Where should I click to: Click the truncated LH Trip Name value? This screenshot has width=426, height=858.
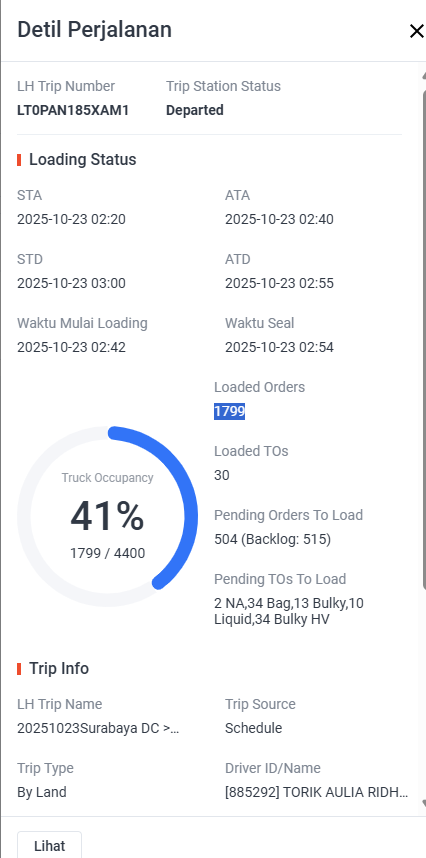(98, 728)
